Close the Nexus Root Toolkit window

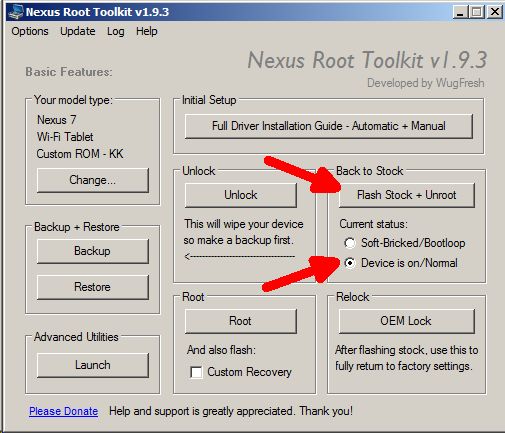[x=495, y=12]
